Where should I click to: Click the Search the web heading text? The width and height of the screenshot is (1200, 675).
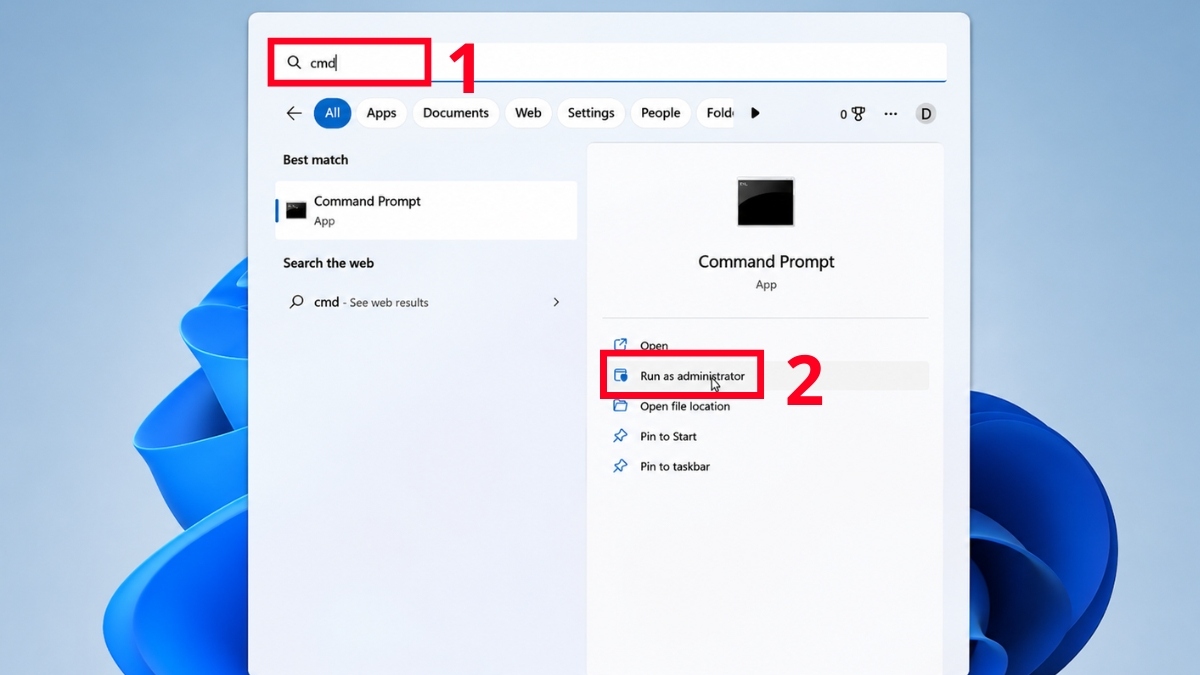point(328,263)
